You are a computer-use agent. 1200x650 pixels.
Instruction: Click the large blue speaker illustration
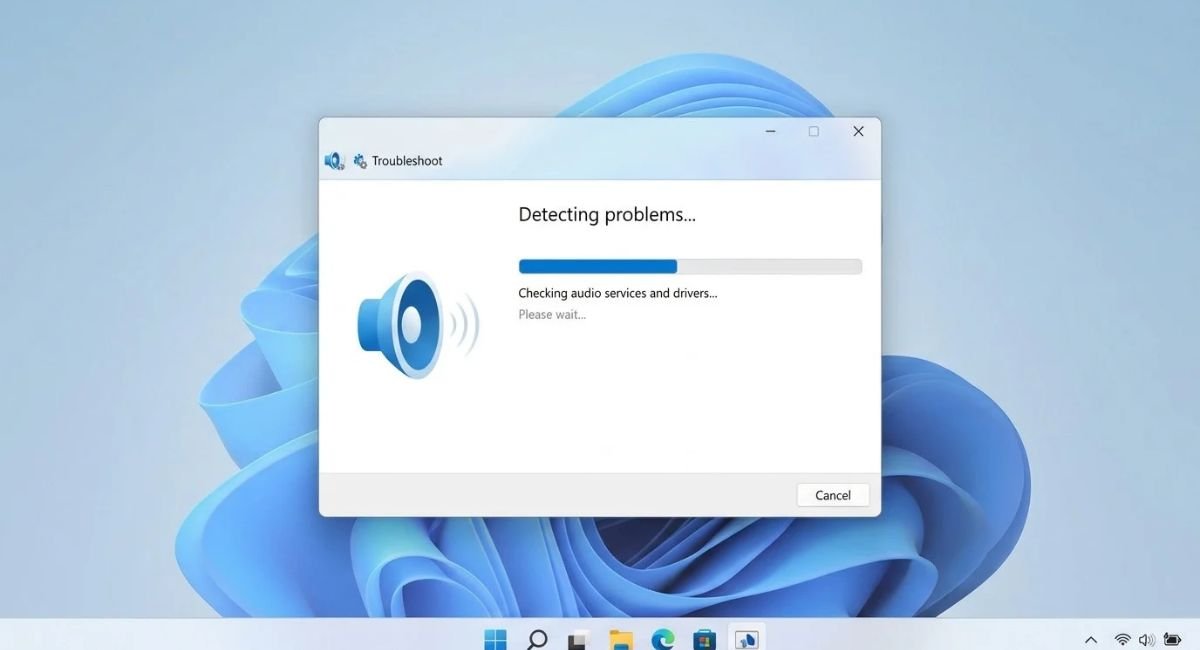pyautogui.click(x=418, y=325)
